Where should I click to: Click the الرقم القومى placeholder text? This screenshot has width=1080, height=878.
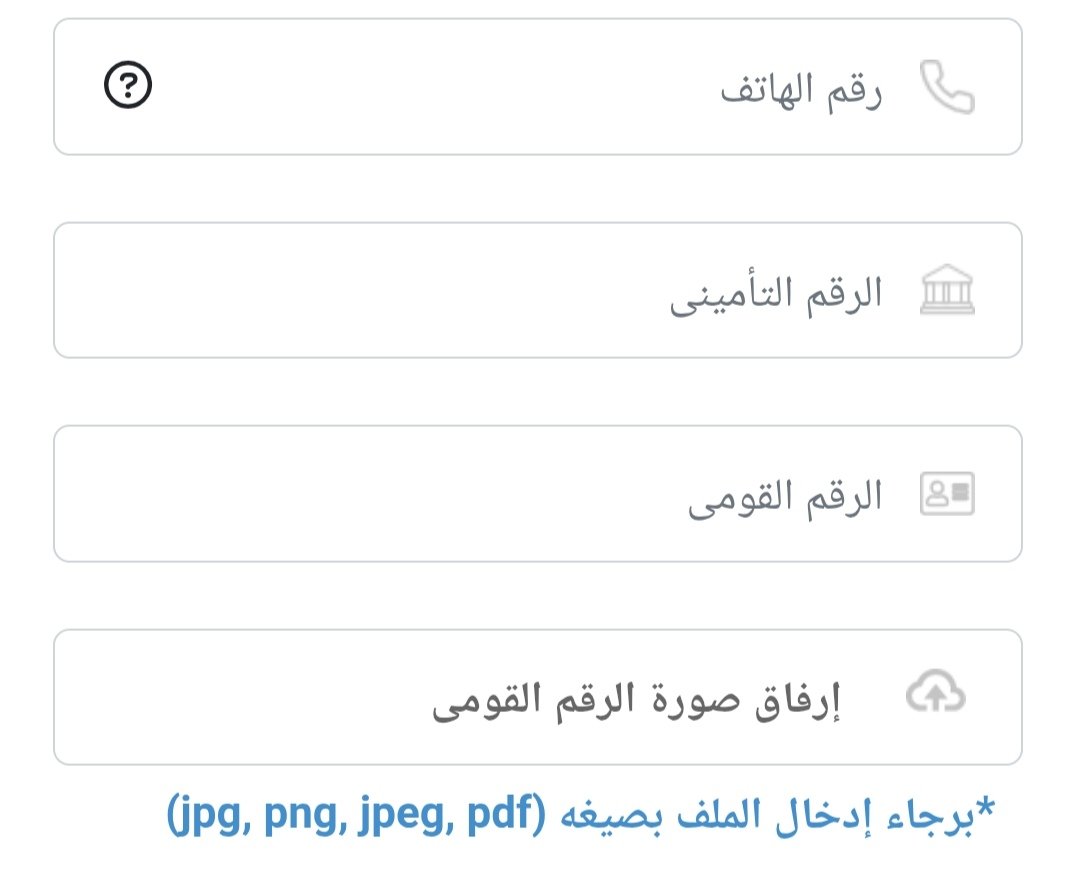point(785,497)
